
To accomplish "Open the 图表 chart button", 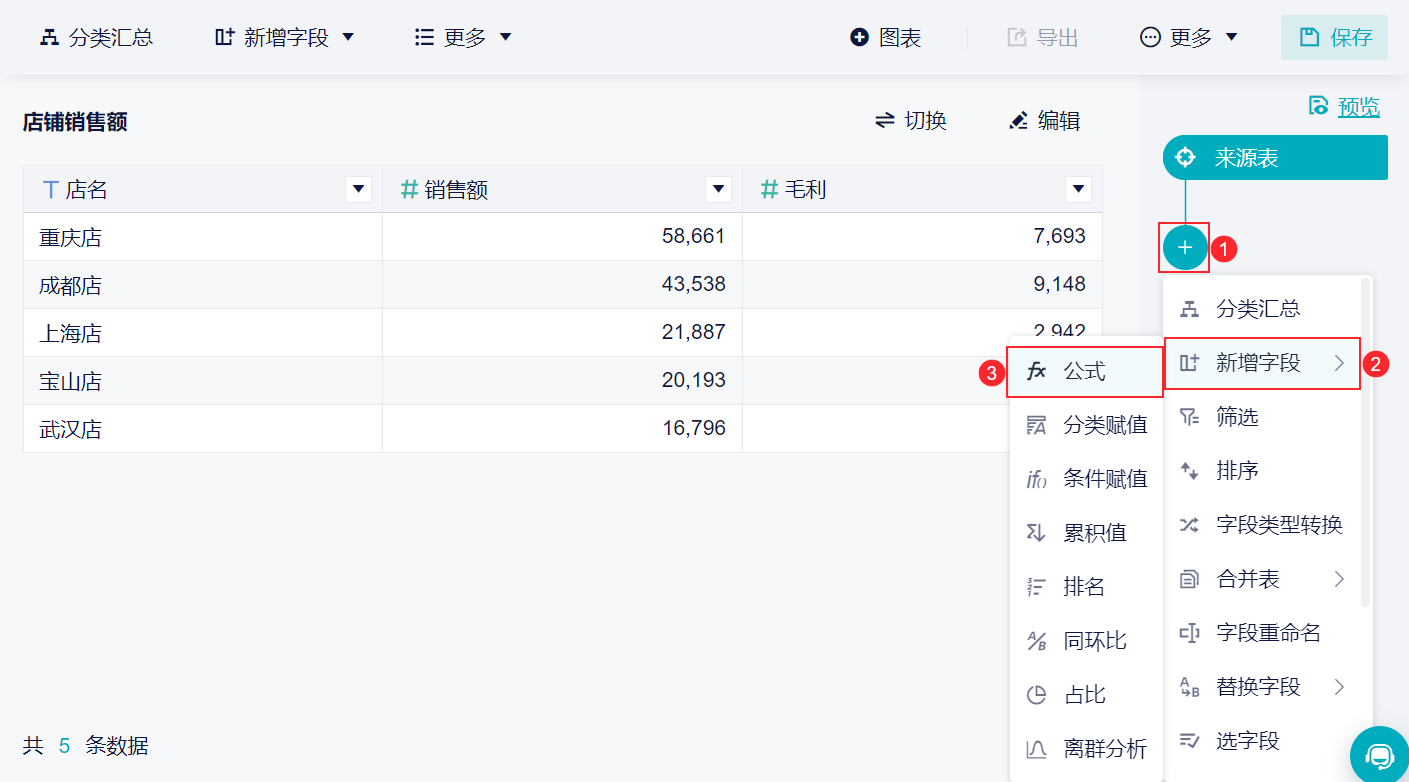I will point(886,38).
